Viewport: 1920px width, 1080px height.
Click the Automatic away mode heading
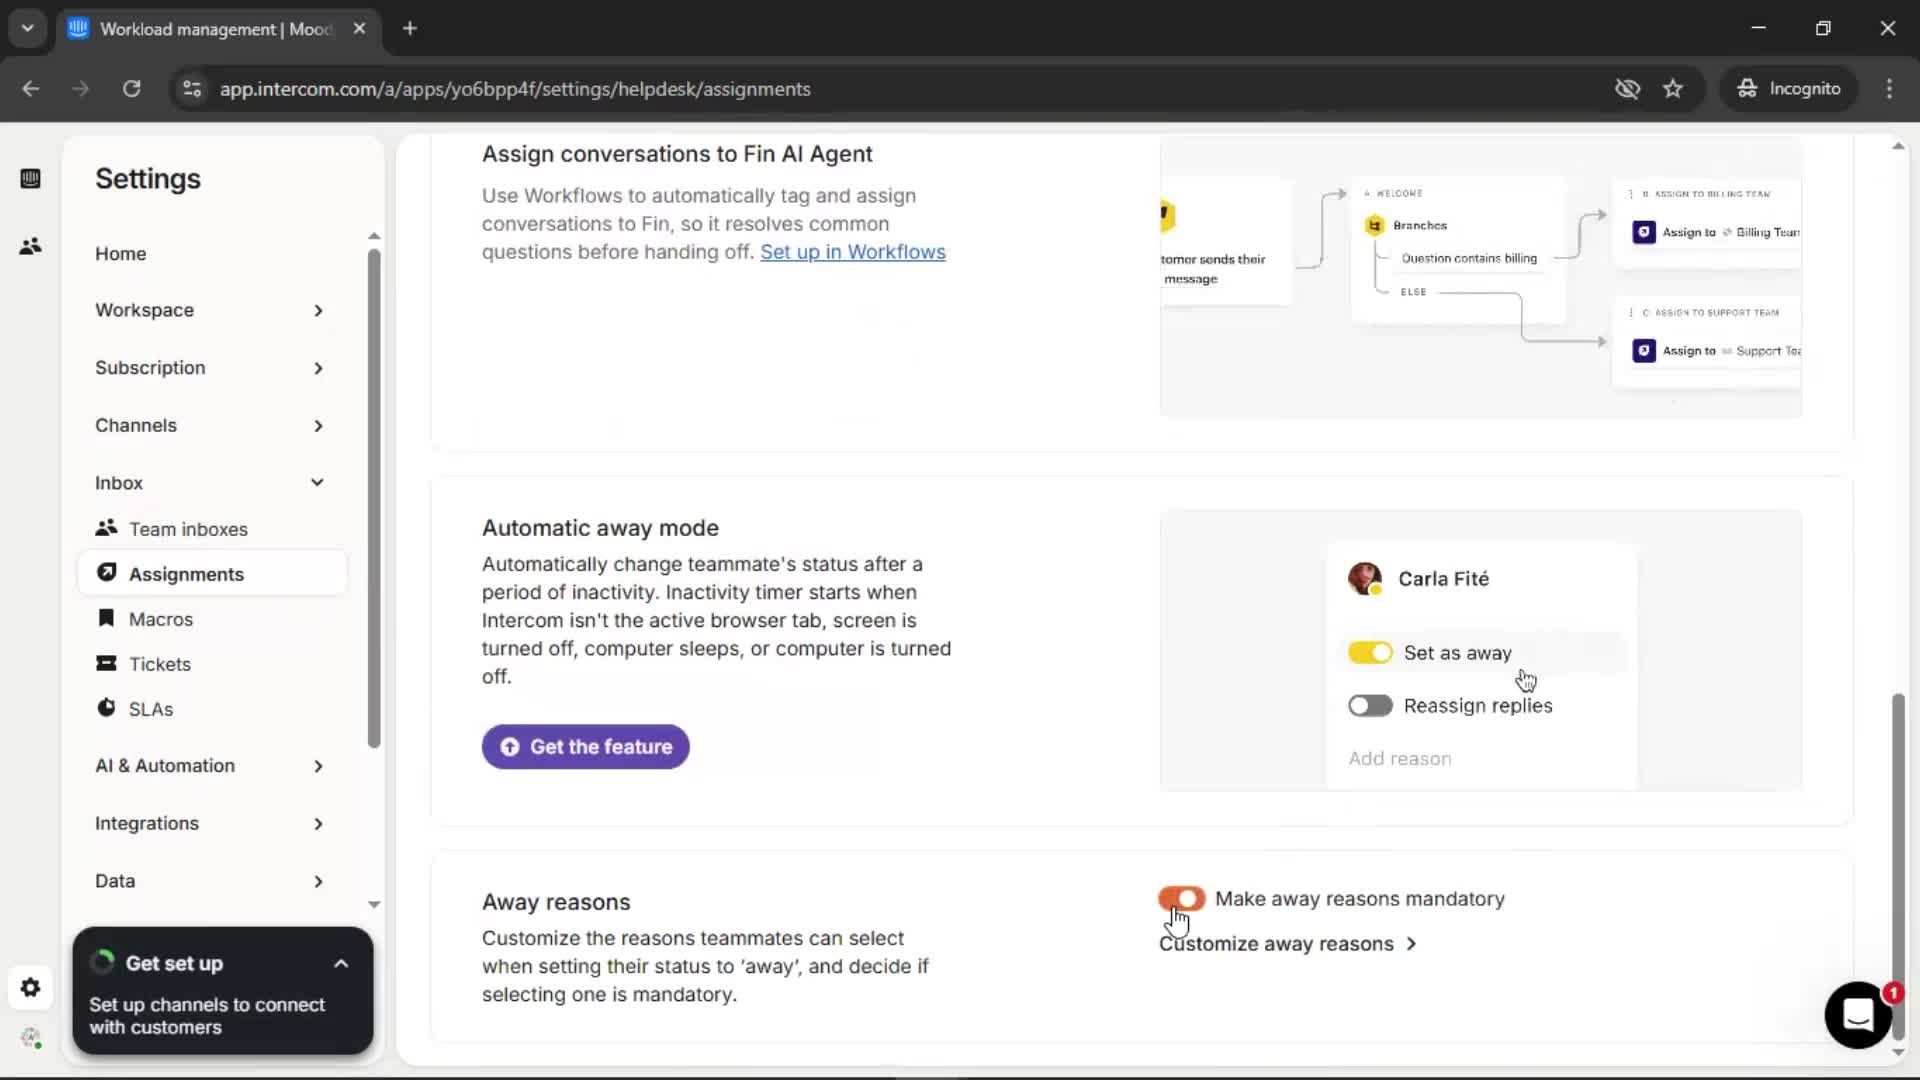(600, 528)
